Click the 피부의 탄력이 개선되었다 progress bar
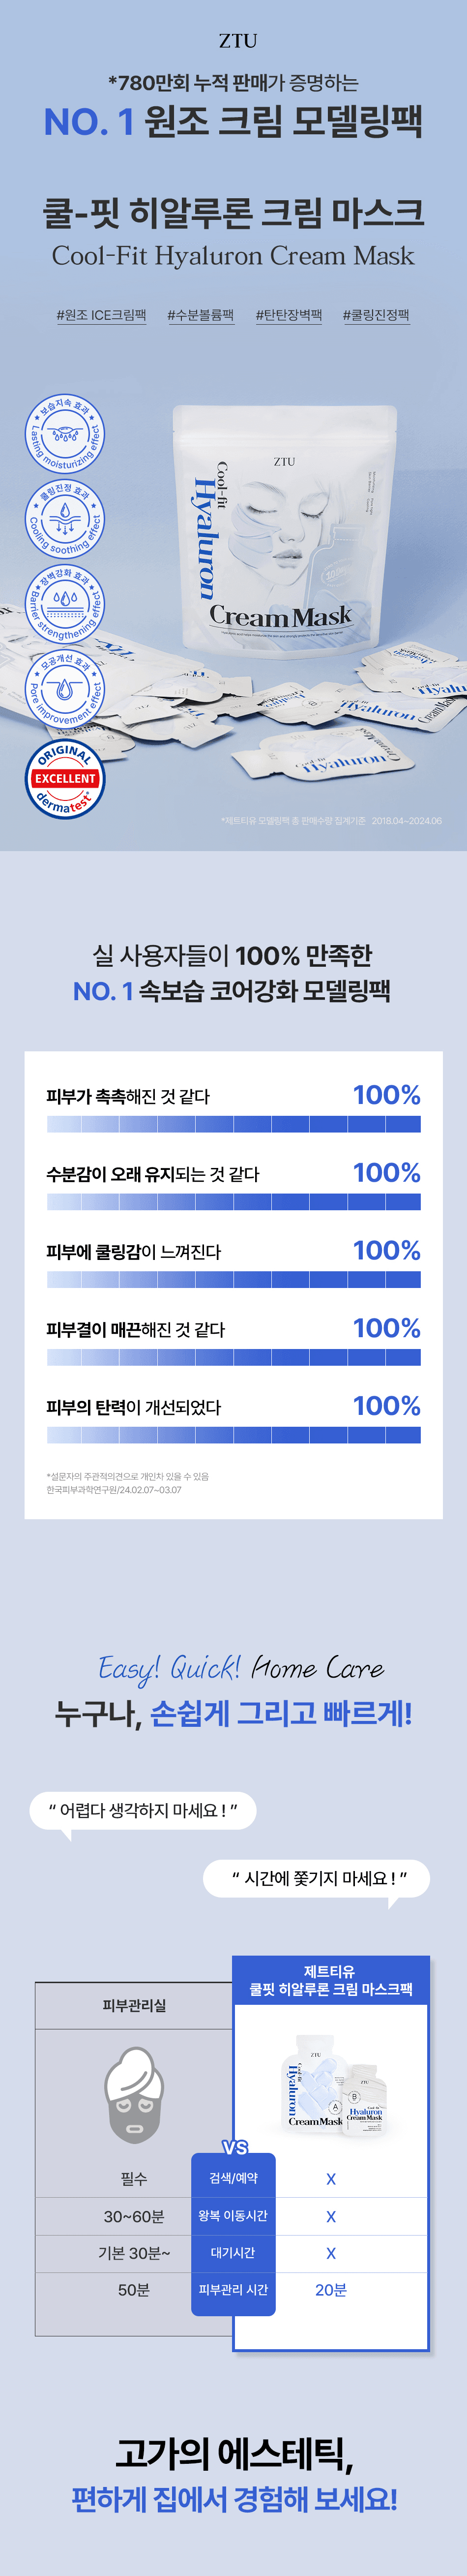The height and width of the screenshot is (2576, 467). coord(233,1435)
